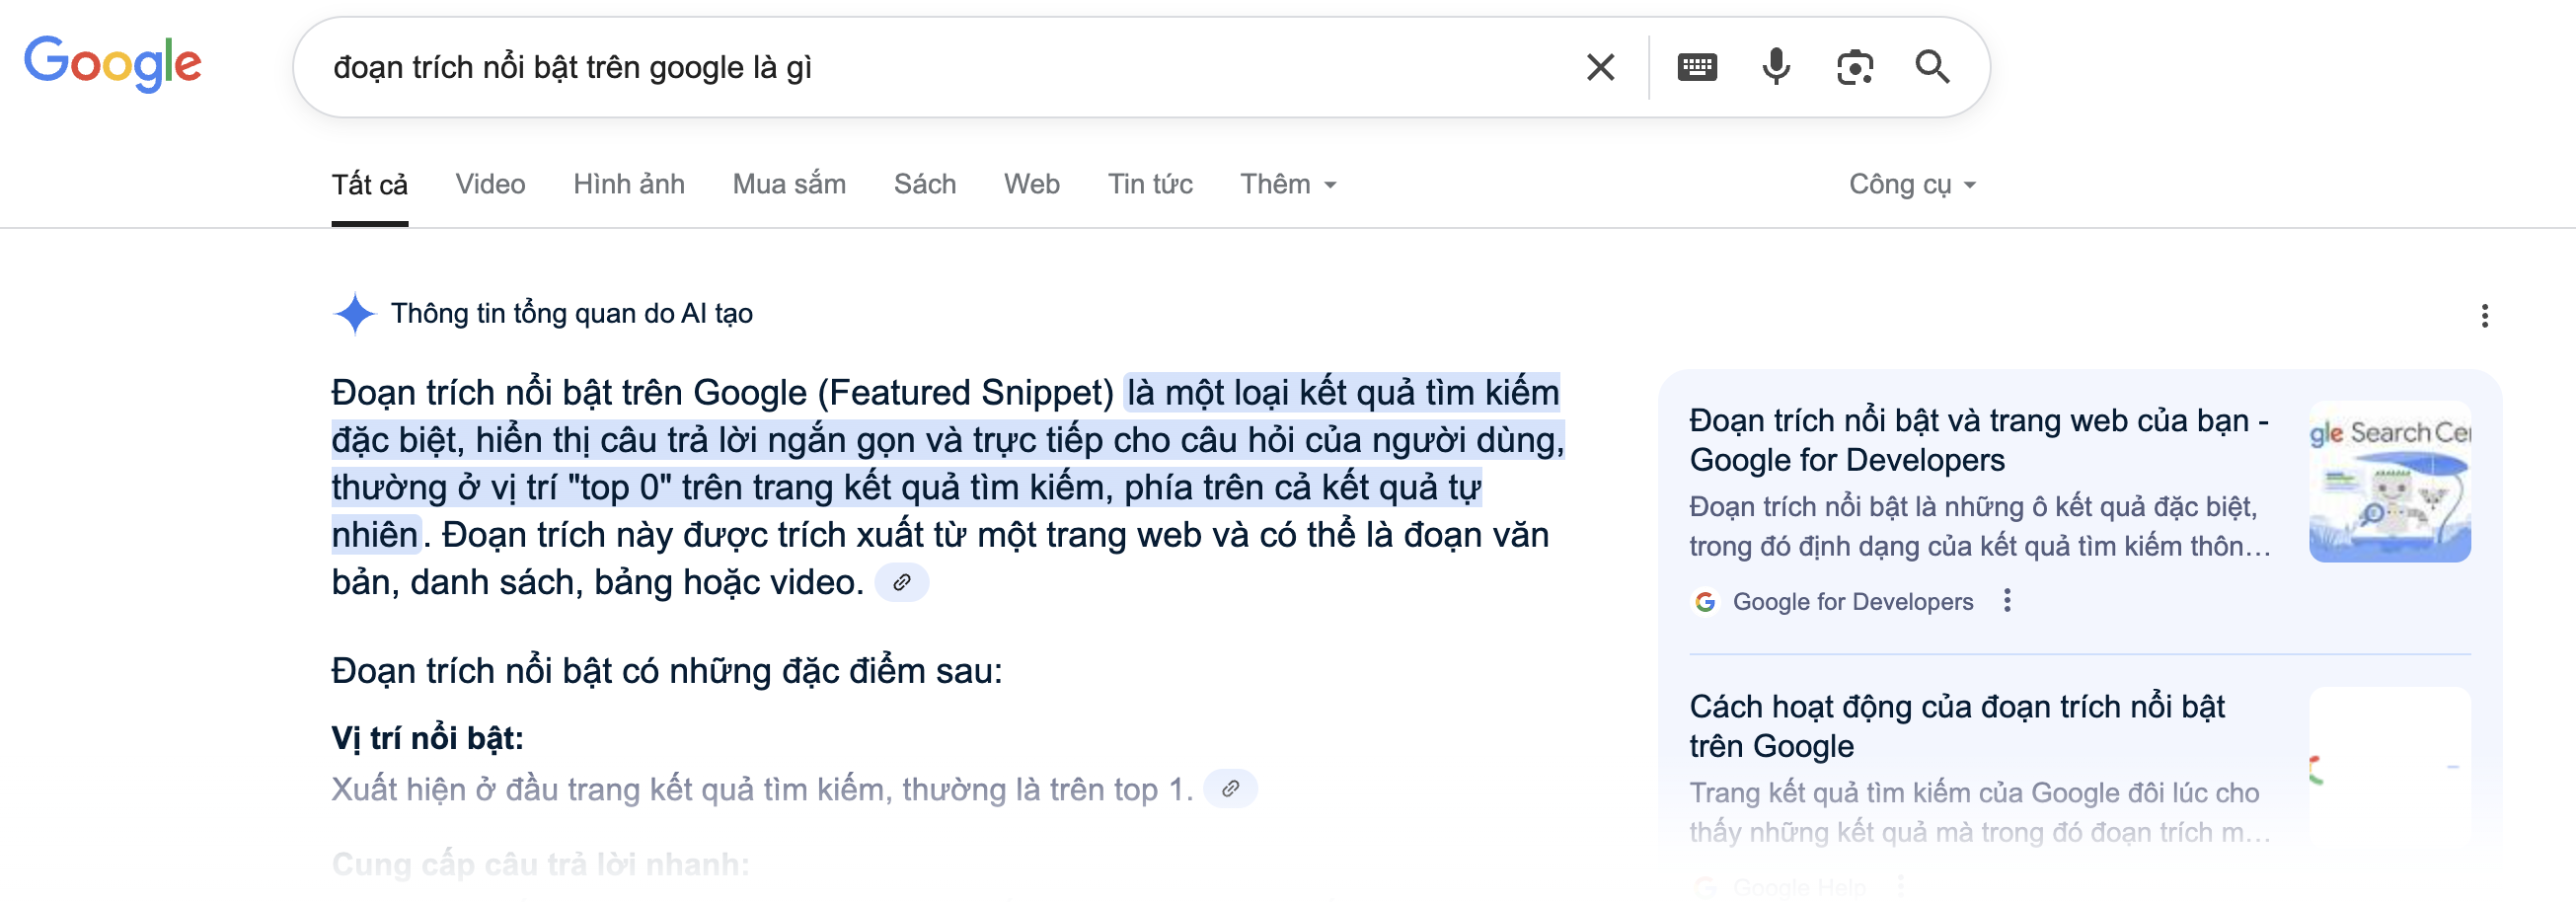Click 'Thông tin tổng quan do AI tạo' heading
The image size is (2576, 902).
pyautogui.click(x=571, y=314)
